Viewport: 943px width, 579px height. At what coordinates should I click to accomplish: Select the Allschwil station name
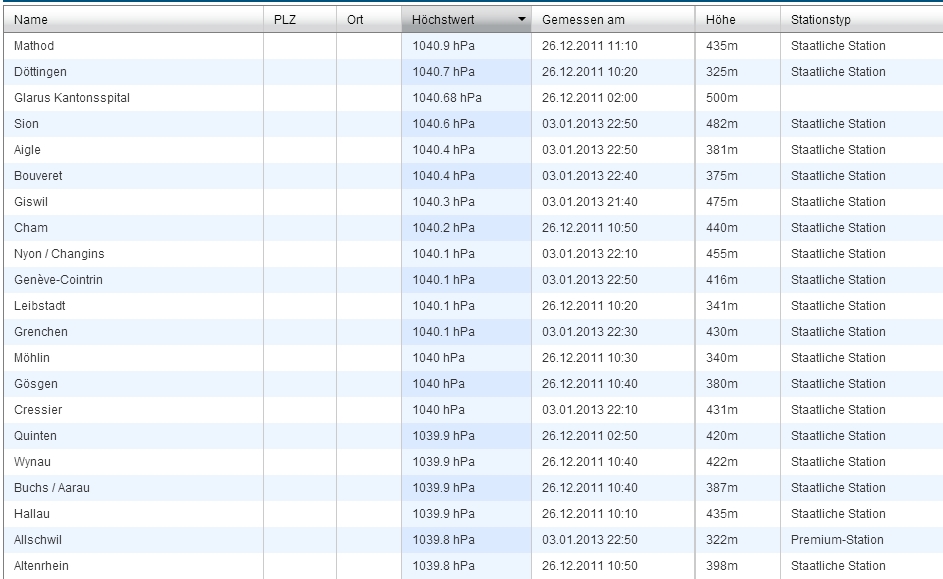(x=38, y=539)
